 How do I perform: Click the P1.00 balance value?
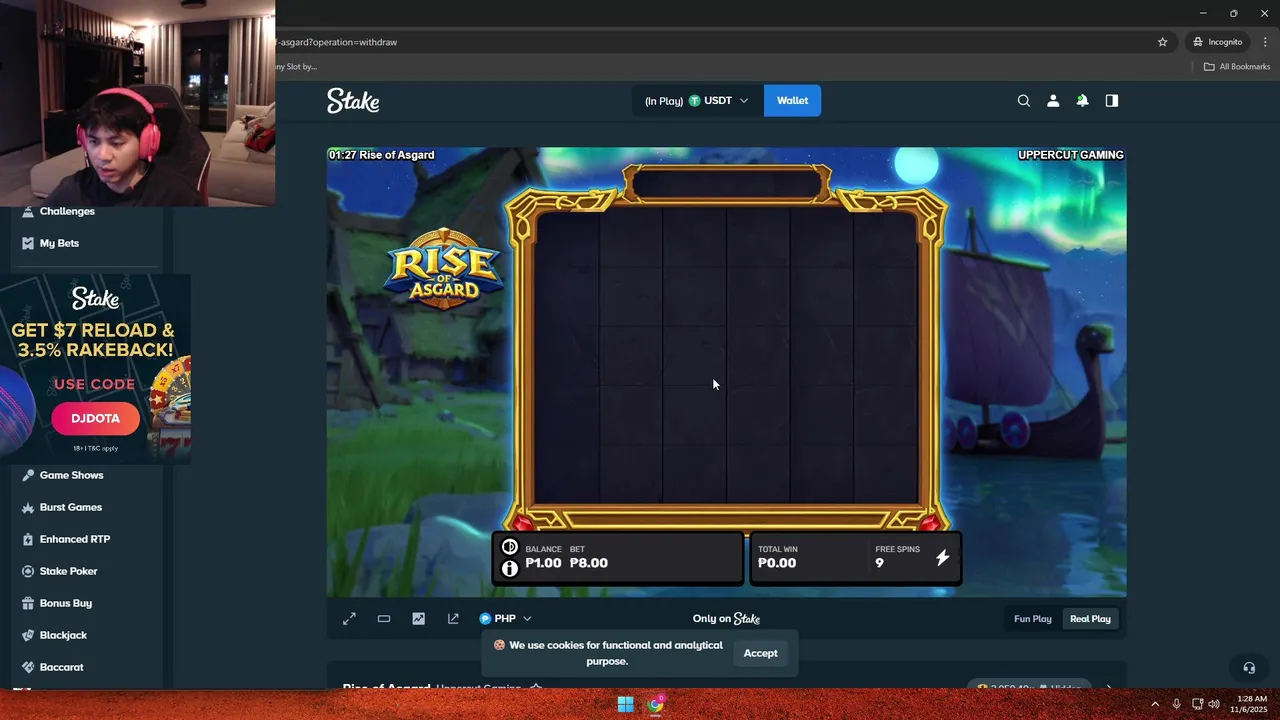(543, 563)
